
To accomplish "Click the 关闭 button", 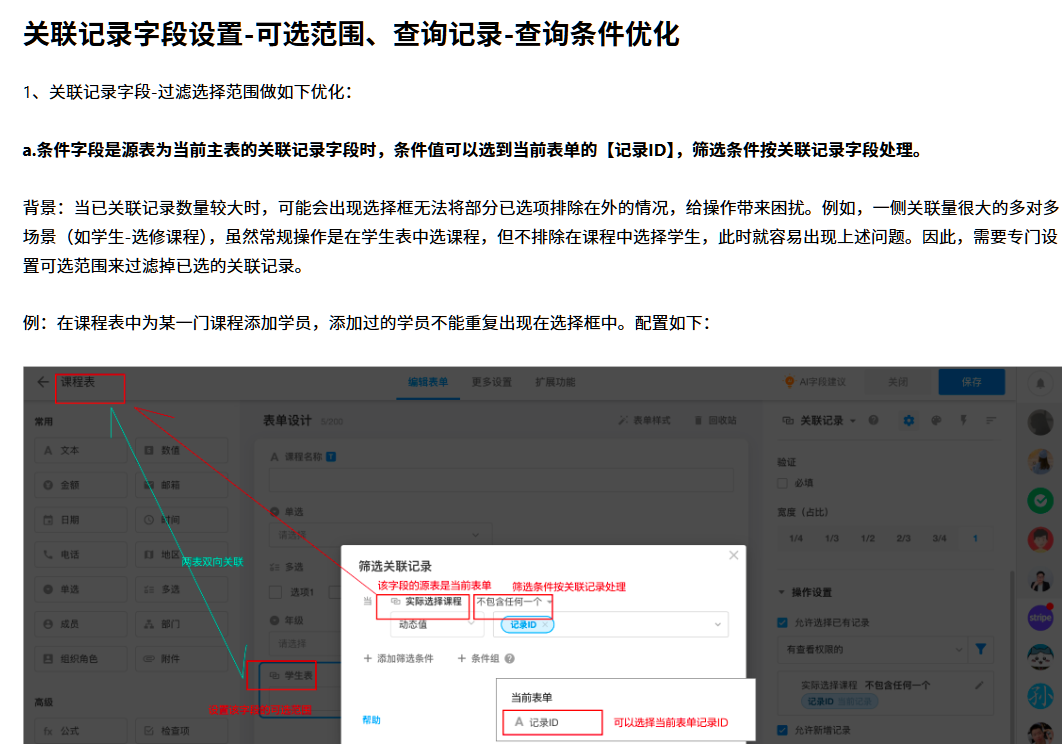I will tap(898, 382).
